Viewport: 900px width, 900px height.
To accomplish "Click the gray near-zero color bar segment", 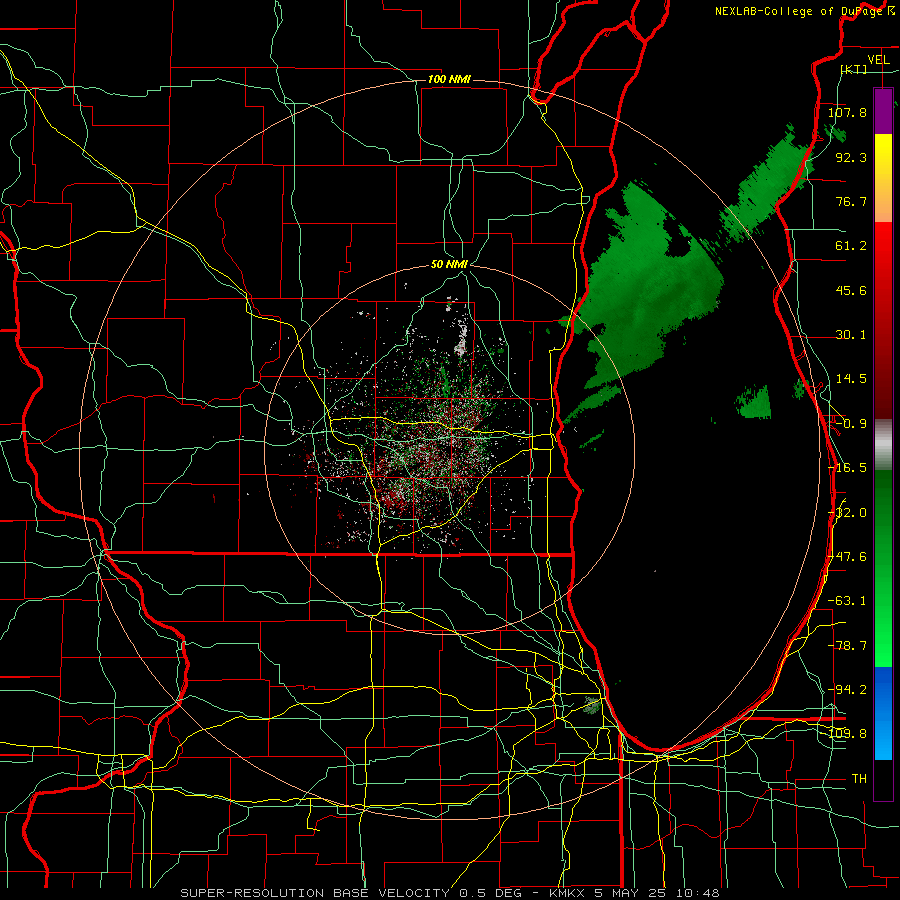I will tap(883, 445).
